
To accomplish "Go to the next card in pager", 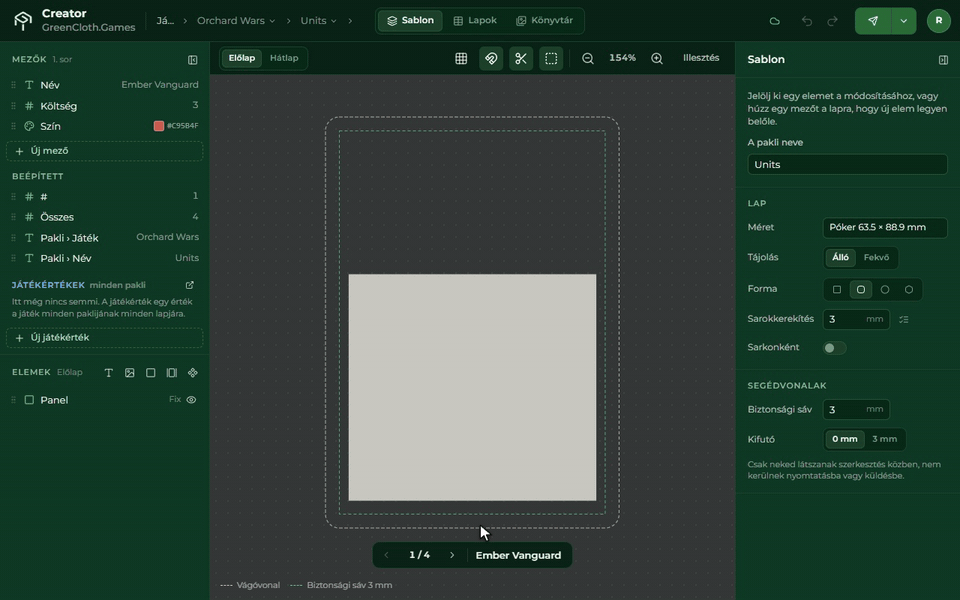I will point(452,555).
